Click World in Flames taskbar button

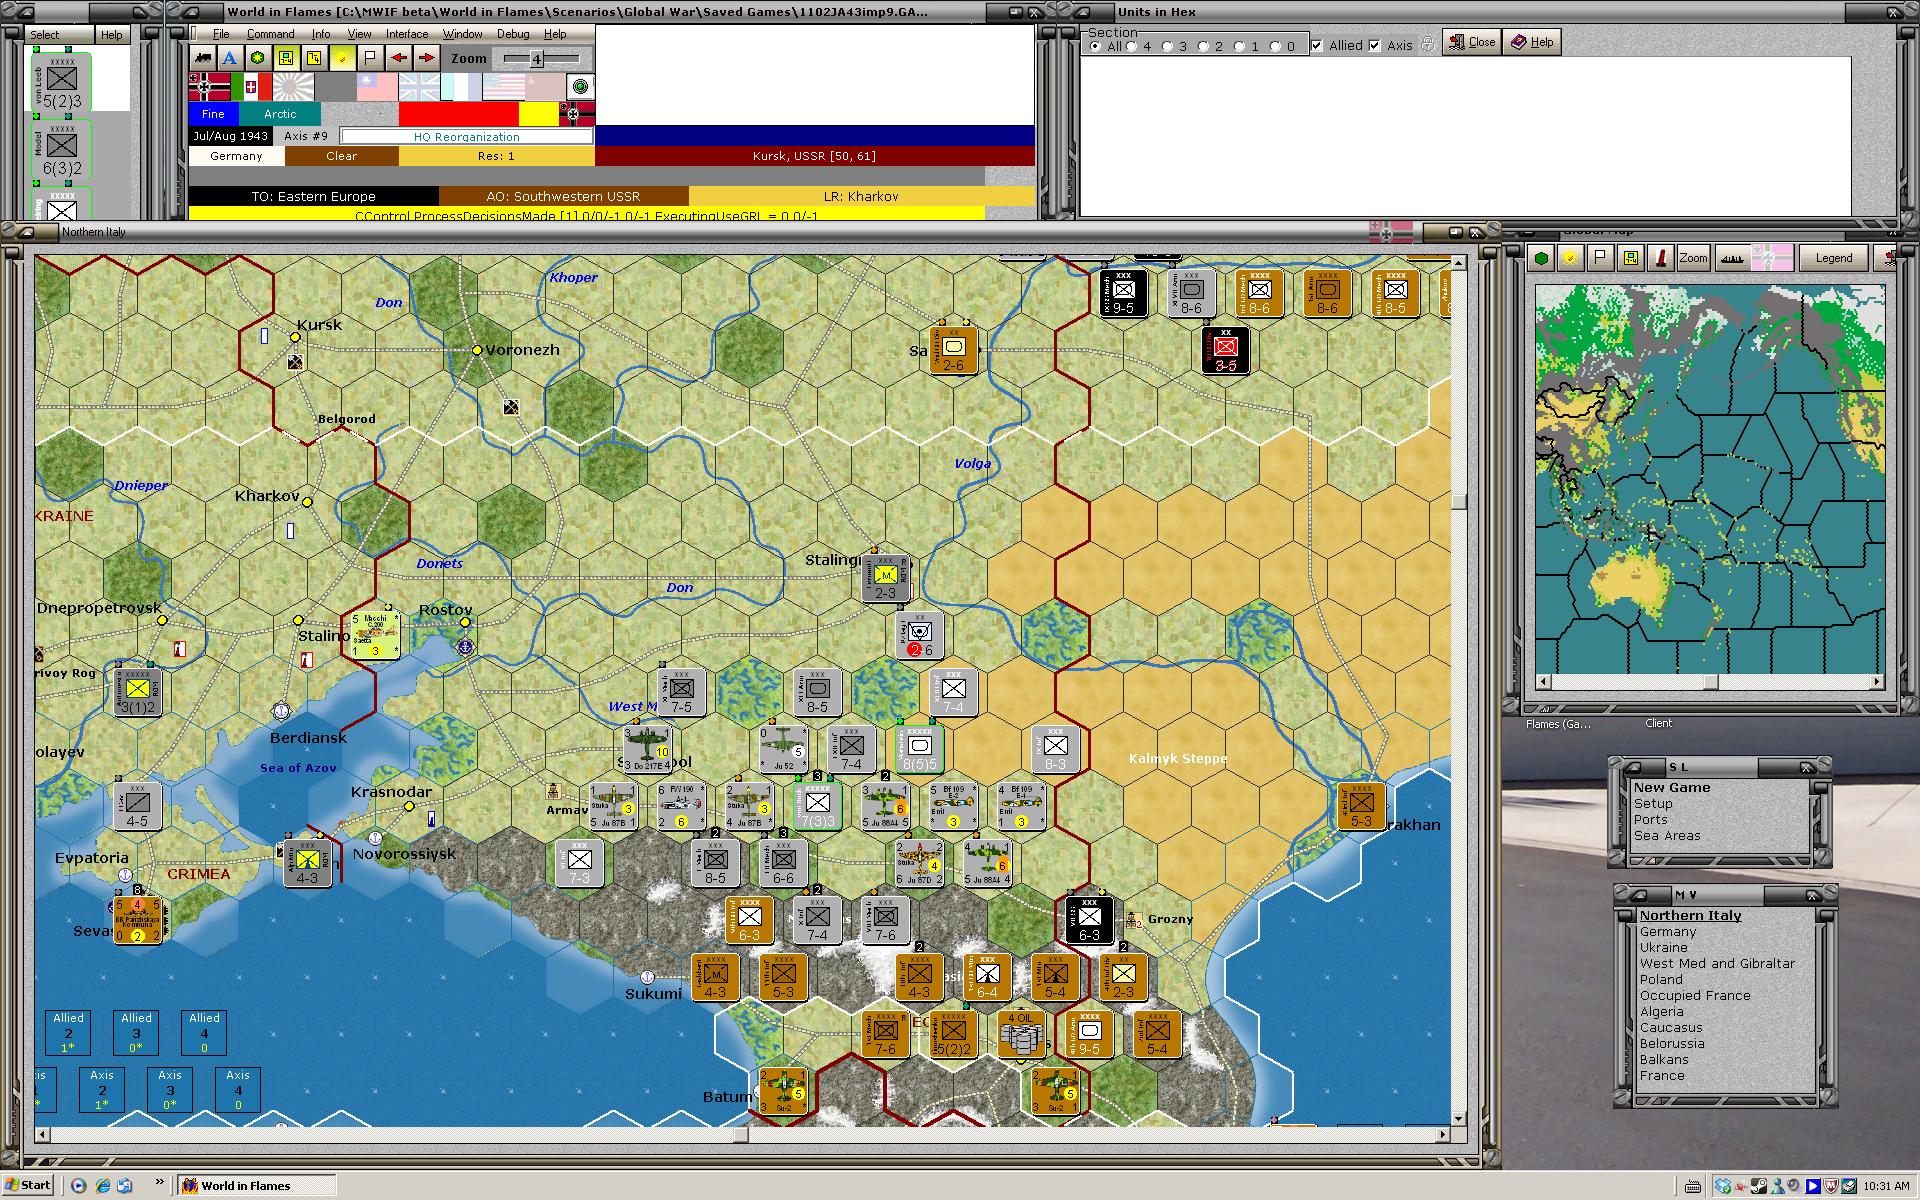tap(257, 1186)
